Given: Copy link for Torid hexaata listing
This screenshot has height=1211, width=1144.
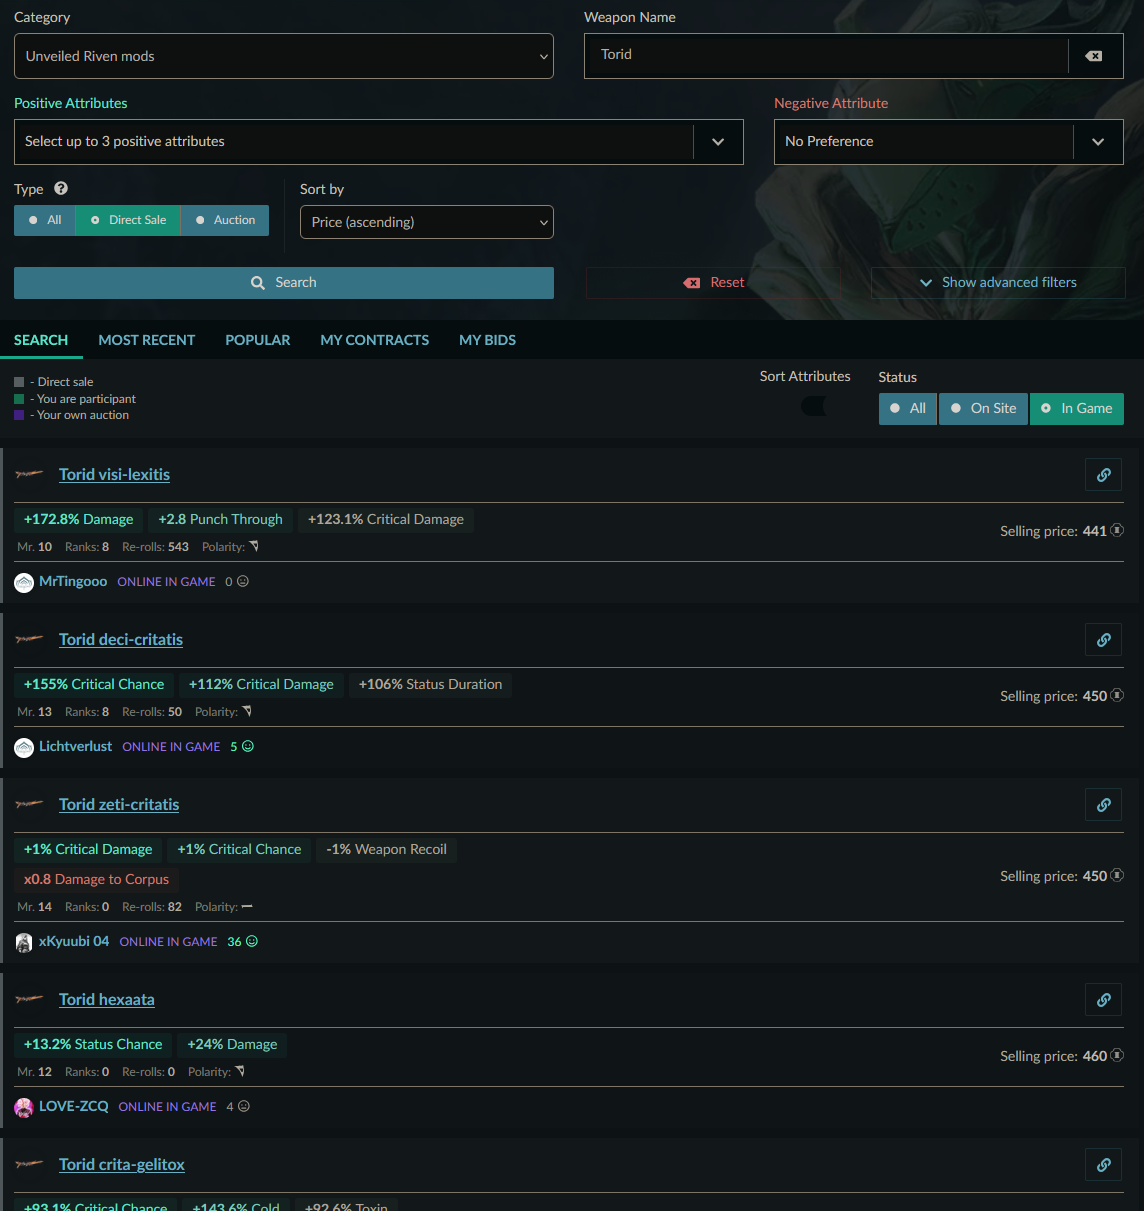Looking at the screenshot, I should click(1104, 1000).
